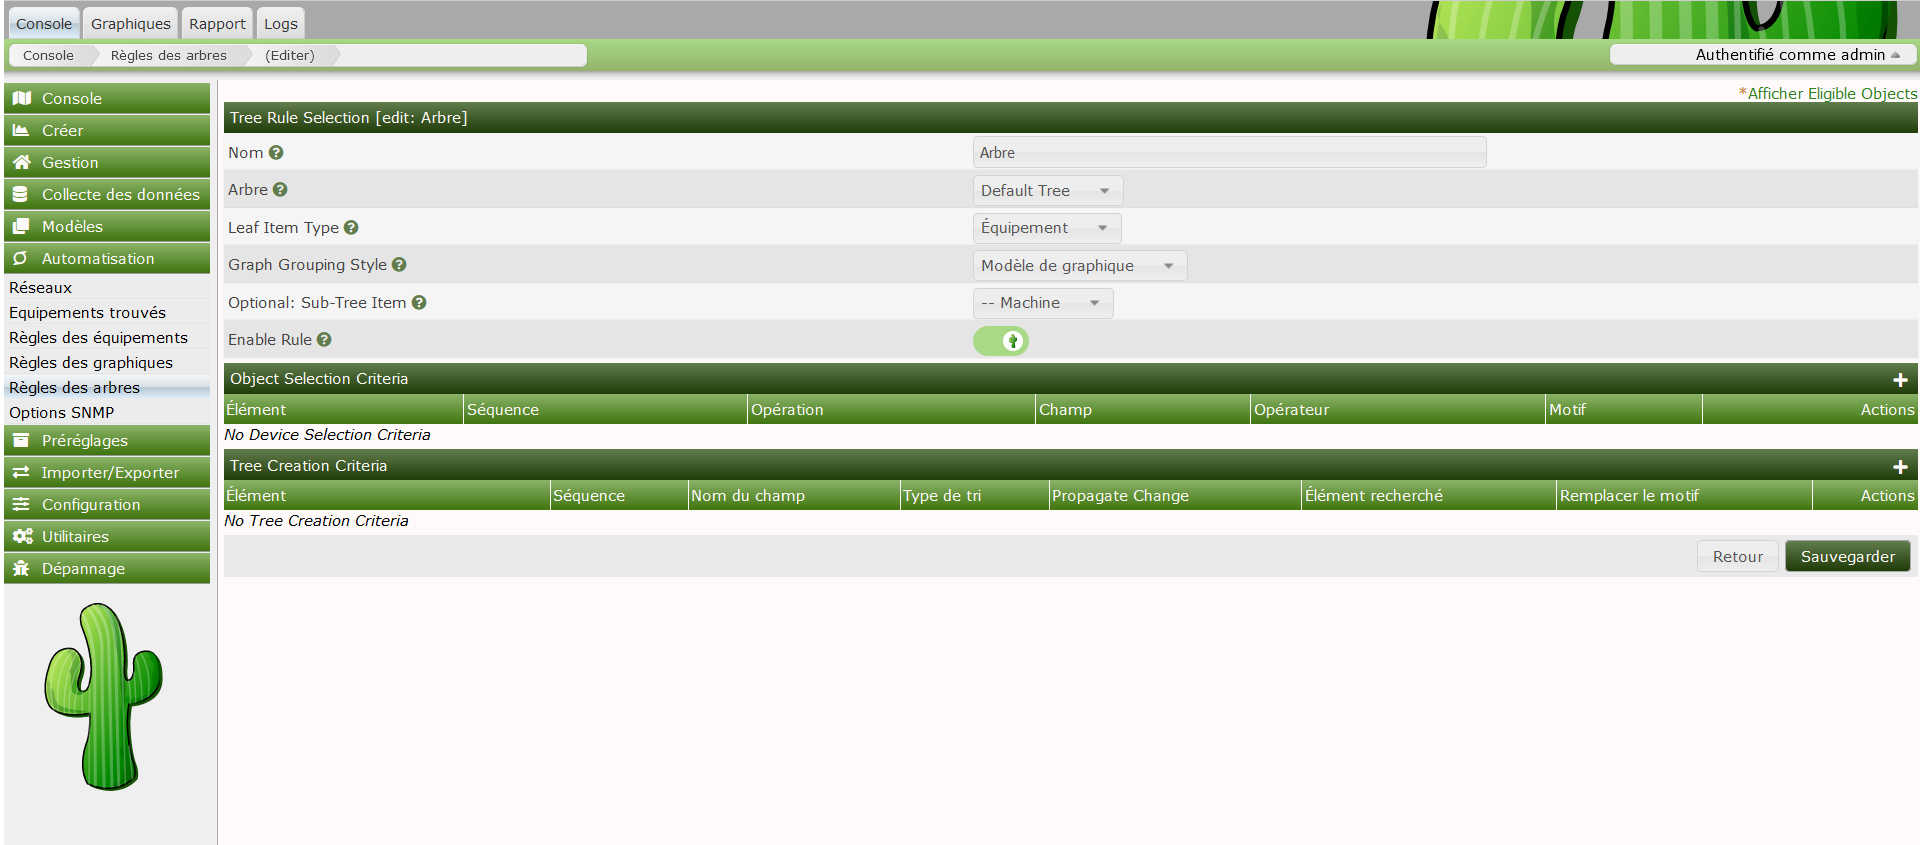Click into the Nom text field
The image size is (1920, 845).
[x=1228, y=153]
